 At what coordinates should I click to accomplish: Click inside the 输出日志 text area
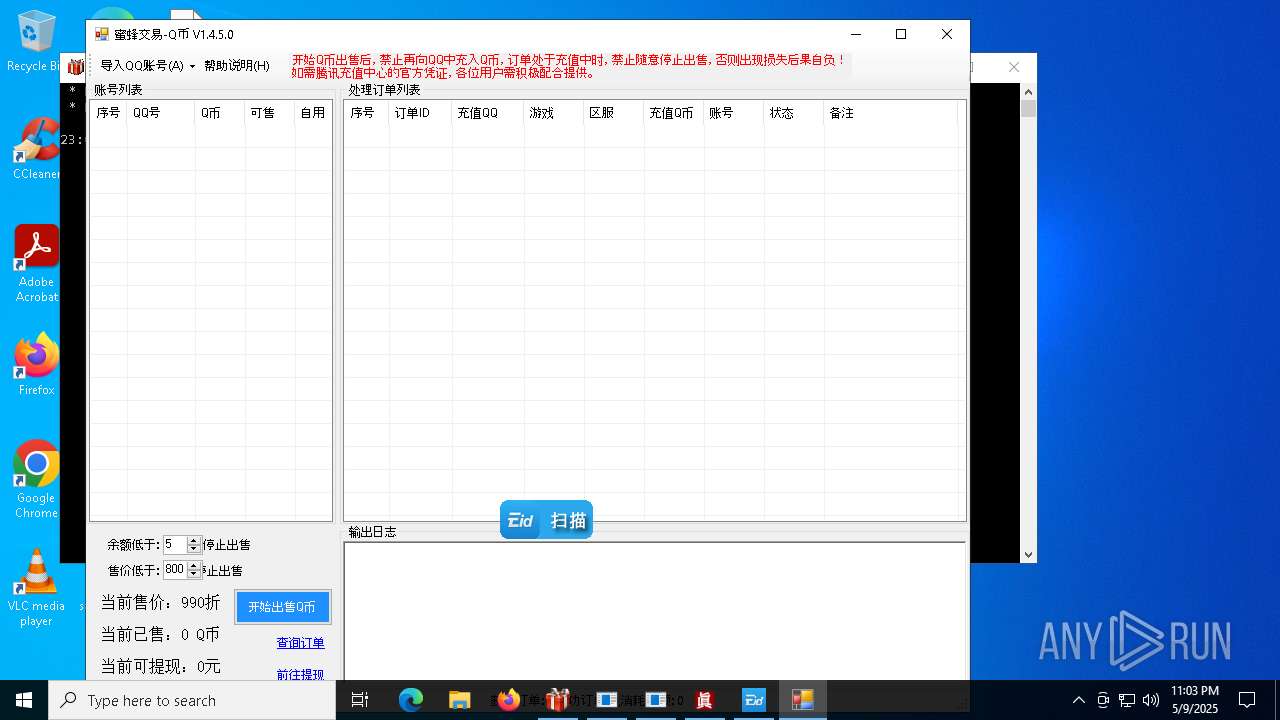pos(655,611)
